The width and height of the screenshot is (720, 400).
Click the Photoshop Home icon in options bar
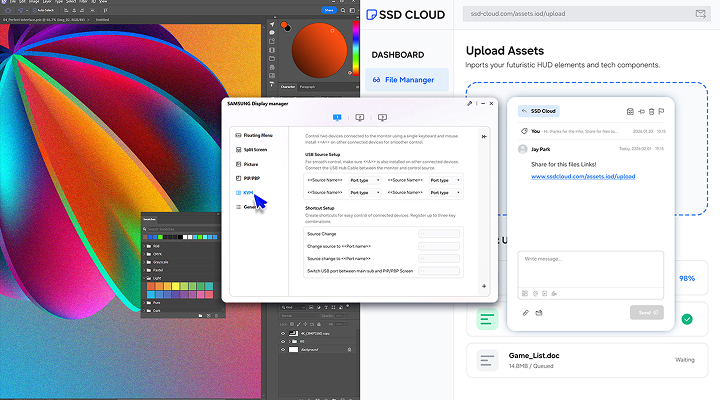[8, 10]
